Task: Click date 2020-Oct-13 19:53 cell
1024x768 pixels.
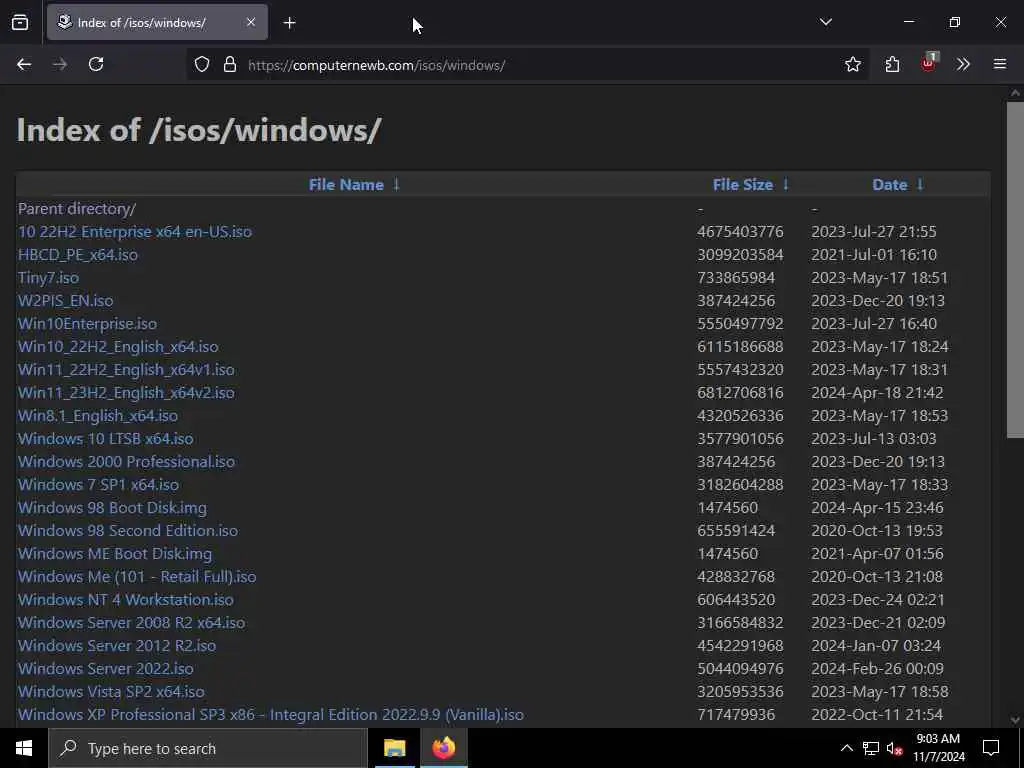Action: tap(877, 530)
